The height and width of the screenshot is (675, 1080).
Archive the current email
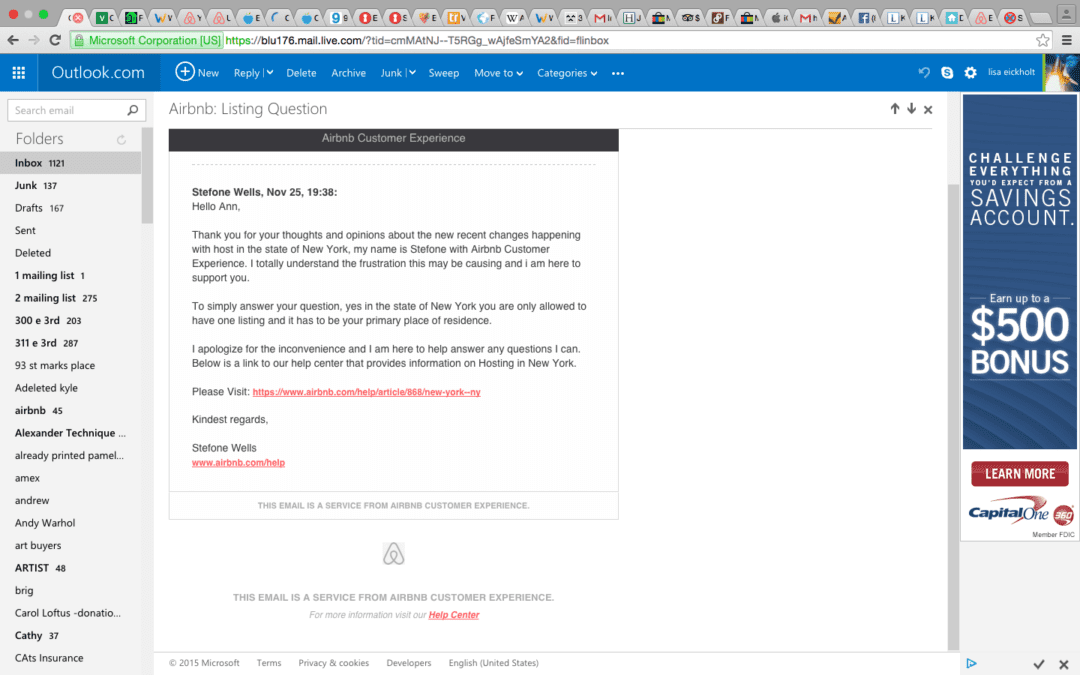pos(349,73)
